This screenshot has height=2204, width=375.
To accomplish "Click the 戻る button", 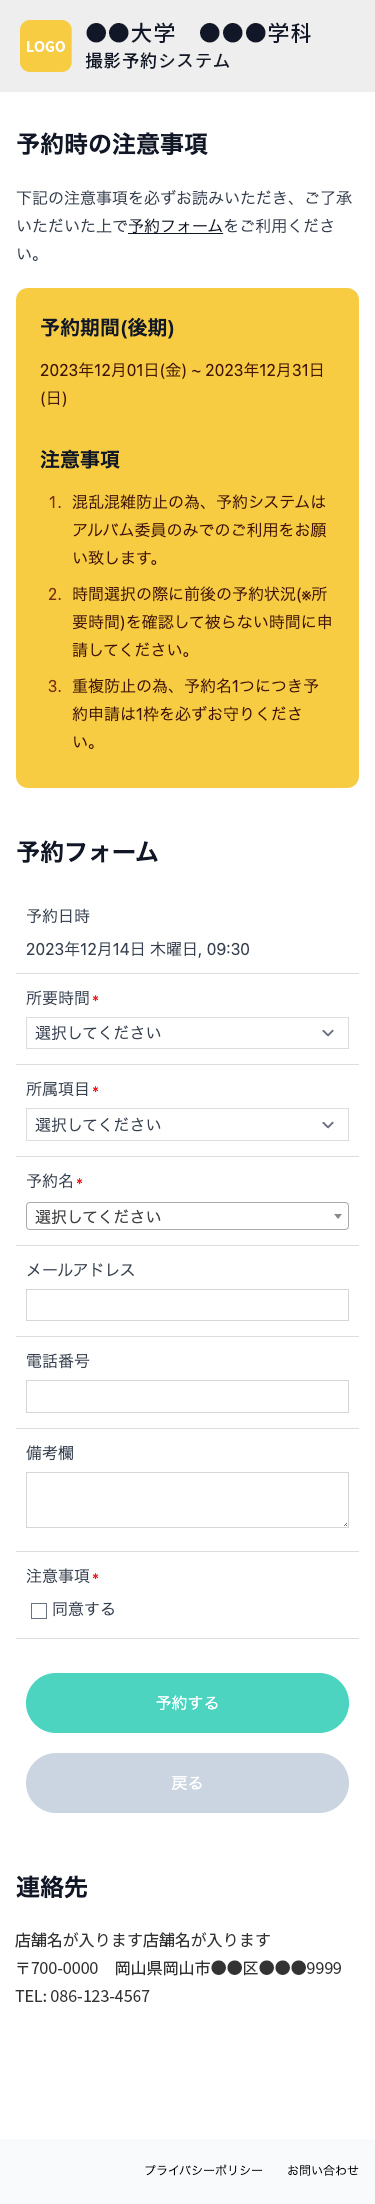I will coord(187,1783).
